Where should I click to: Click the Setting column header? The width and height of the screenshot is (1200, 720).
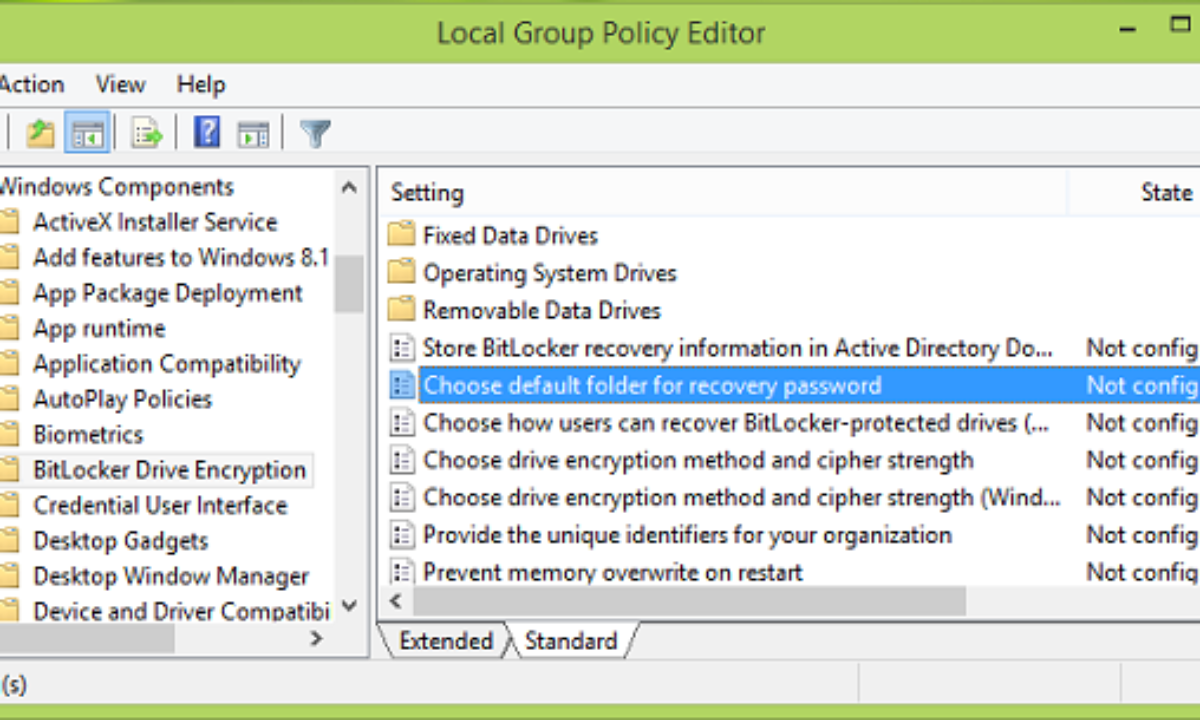[x=427, y=193]
